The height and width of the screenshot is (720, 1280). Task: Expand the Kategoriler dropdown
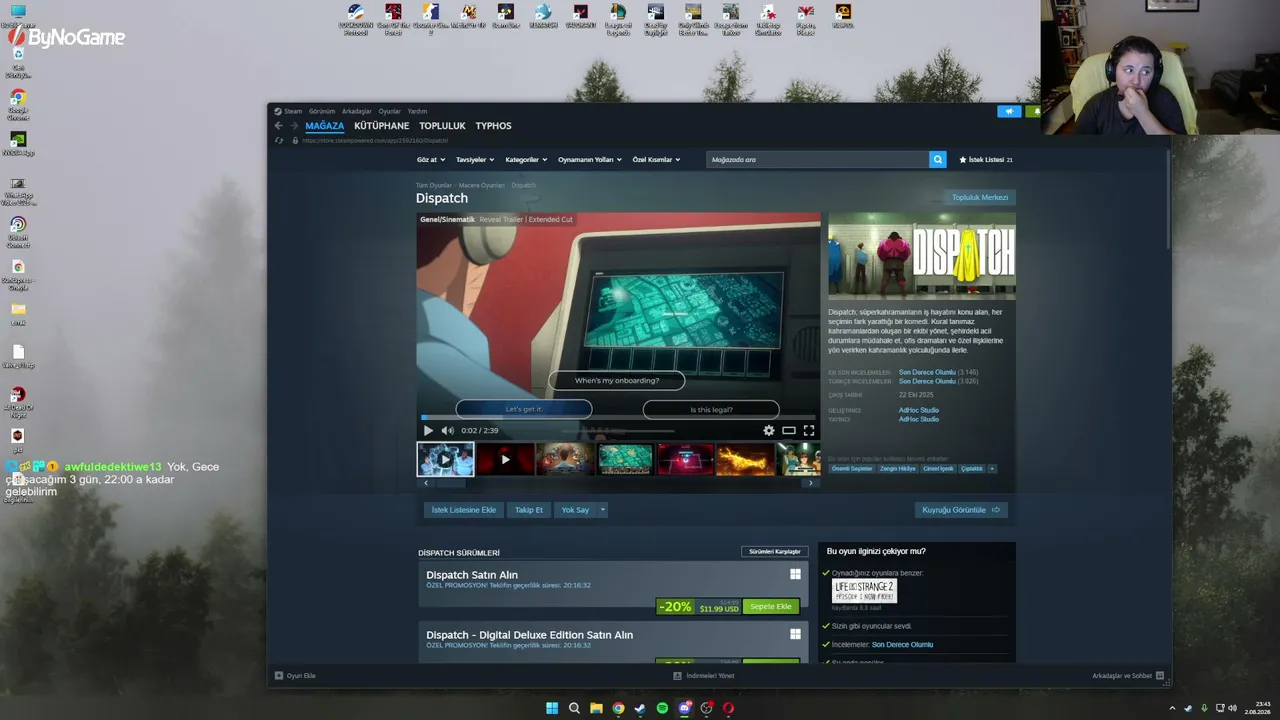click(x=527, y=160)
